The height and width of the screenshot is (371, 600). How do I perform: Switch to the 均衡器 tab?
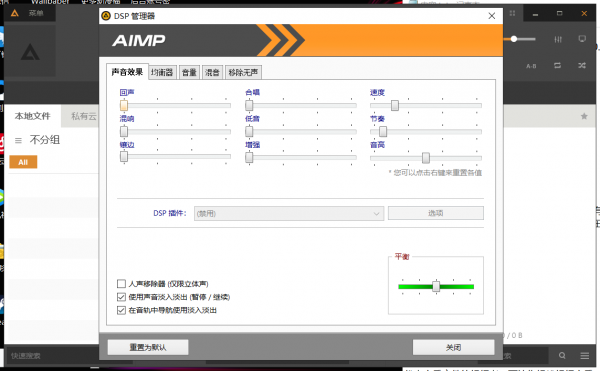162,72
